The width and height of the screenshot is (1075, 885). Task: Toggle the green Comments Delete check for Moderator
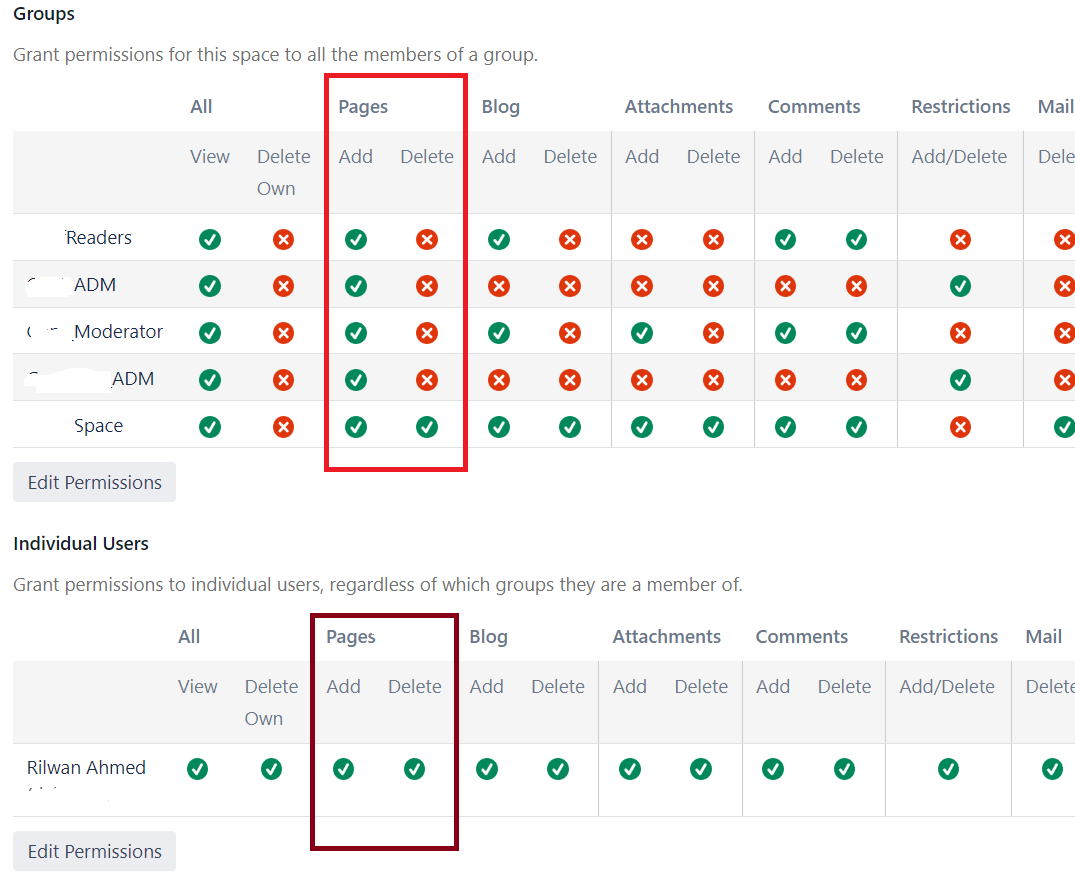(856, 332)
